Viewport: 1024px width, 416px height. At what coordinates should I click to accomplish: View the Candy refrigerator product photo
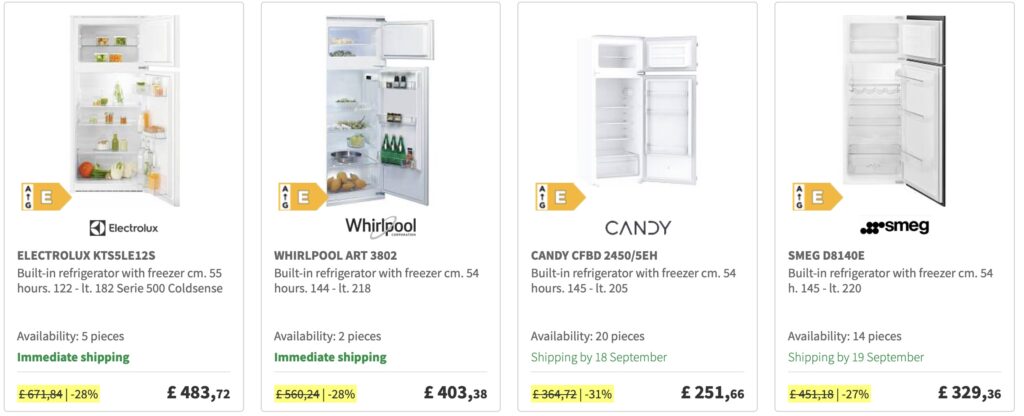pyautogui.click(x=637, y=109)
